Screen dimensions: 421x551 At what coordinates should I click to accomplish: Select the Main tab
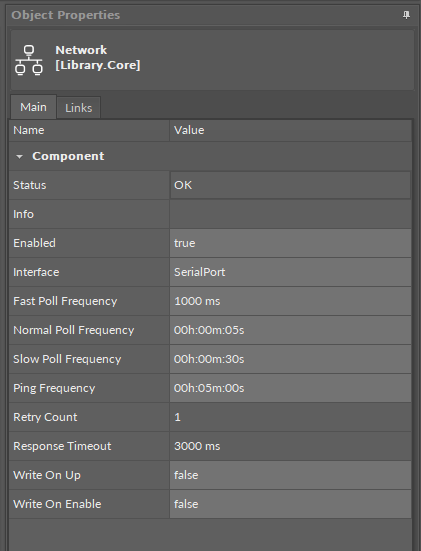[x=33, y=107]
